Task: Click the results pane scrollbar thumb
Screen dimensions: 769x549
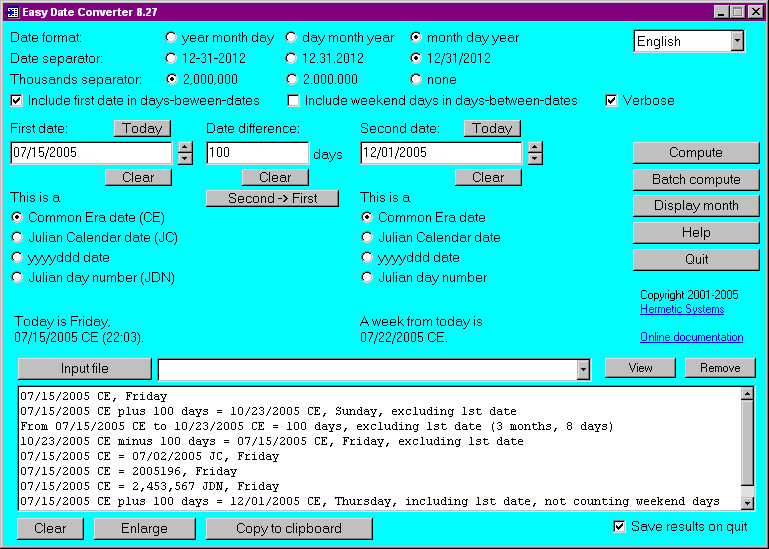Action: coord(747,443)
